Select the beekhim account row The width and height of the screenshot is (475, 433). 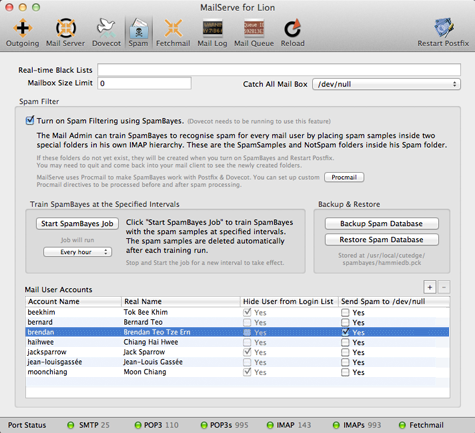pyautogui.click(x=237, y=312)
